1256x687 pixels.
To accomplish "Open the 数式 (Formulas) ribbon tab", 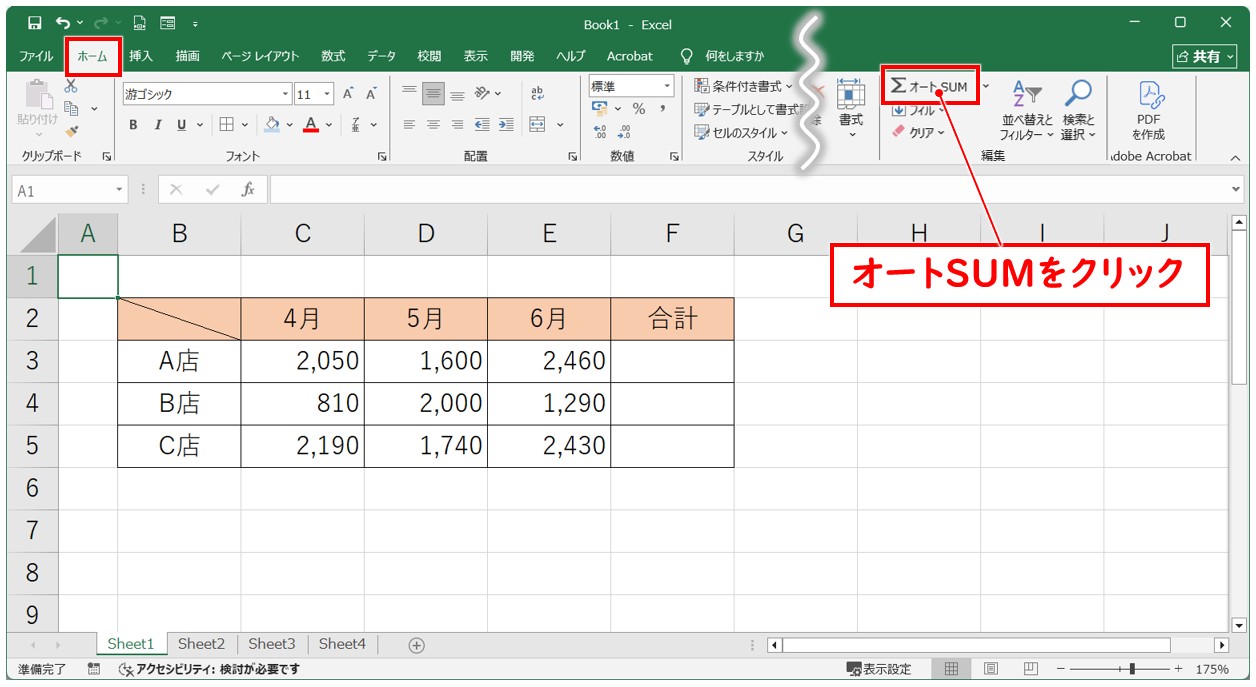I will (333, 56).
